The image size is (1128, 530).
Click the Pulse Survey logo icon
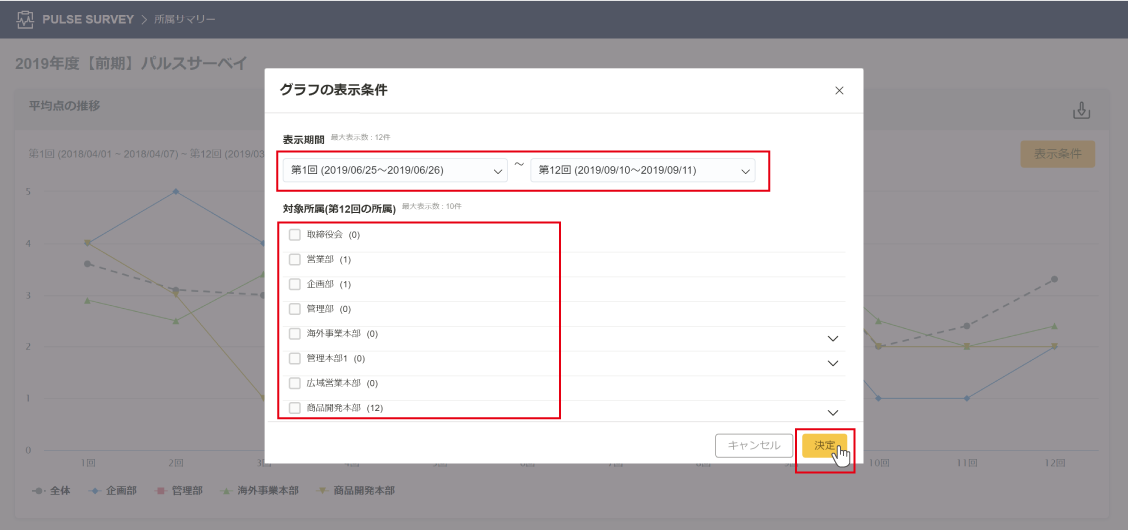(25, 19)
